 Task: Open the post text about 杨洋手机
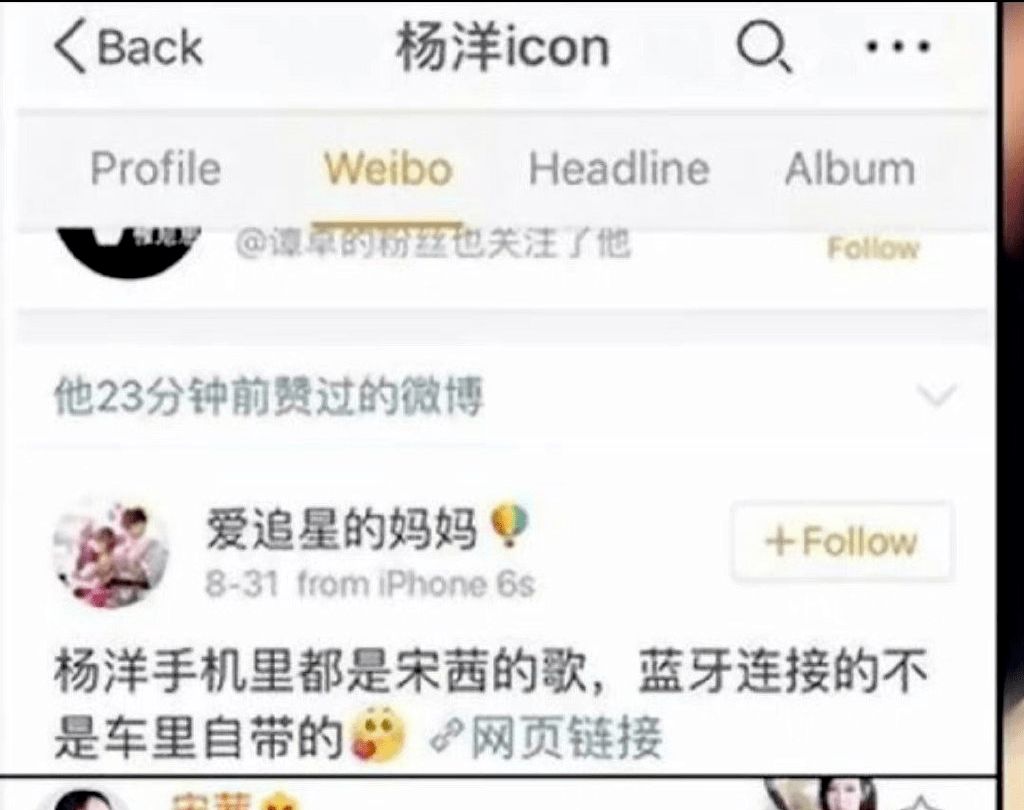click(x=490, y=704)
